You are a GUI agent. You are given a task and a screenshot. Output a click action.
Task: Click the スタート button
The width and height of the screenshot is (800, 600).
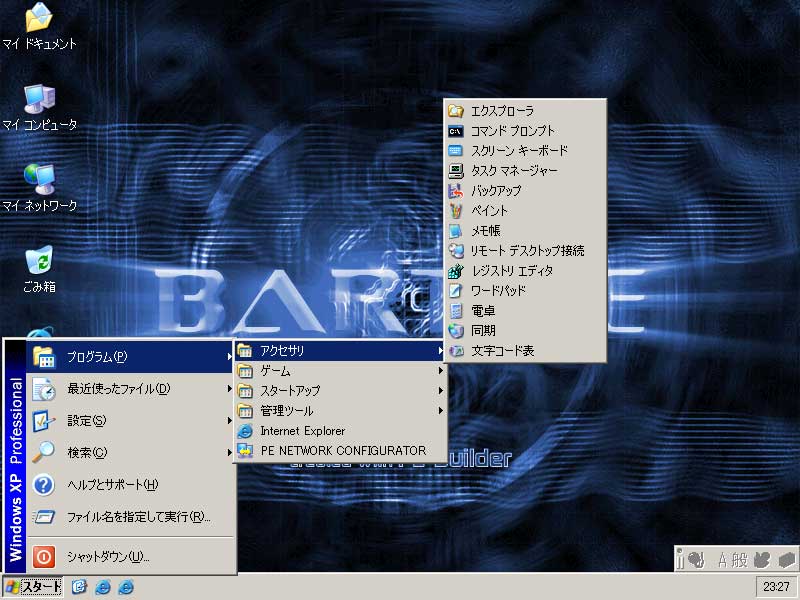pos(33,587)
